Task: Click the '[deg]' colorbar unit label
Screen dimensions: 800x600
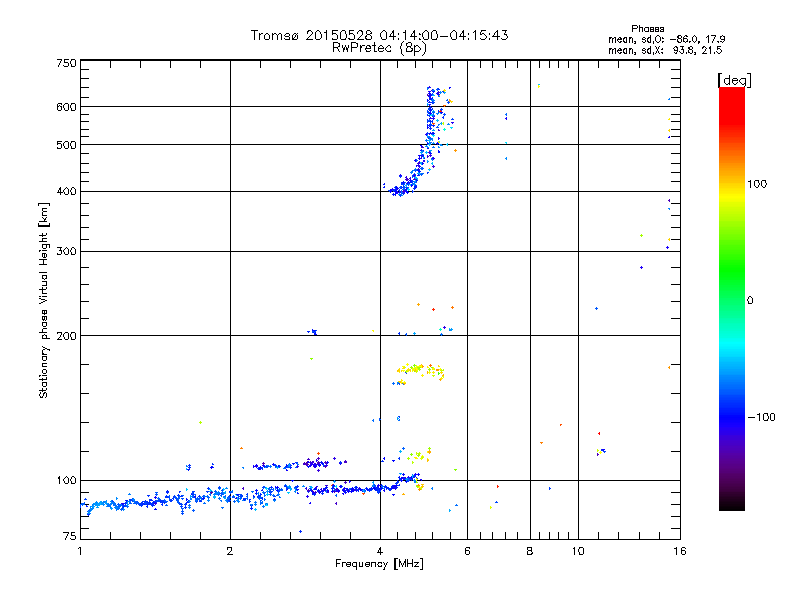Action: (x=734, y=80)
